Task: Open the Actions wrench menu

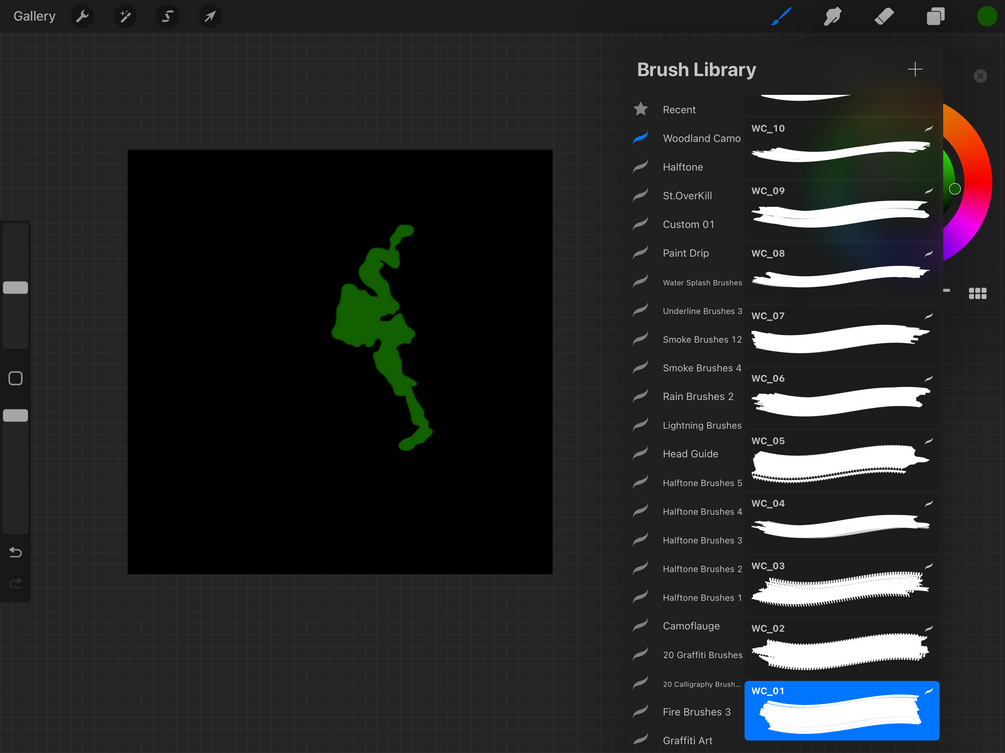Action: [x=82, y=16]
